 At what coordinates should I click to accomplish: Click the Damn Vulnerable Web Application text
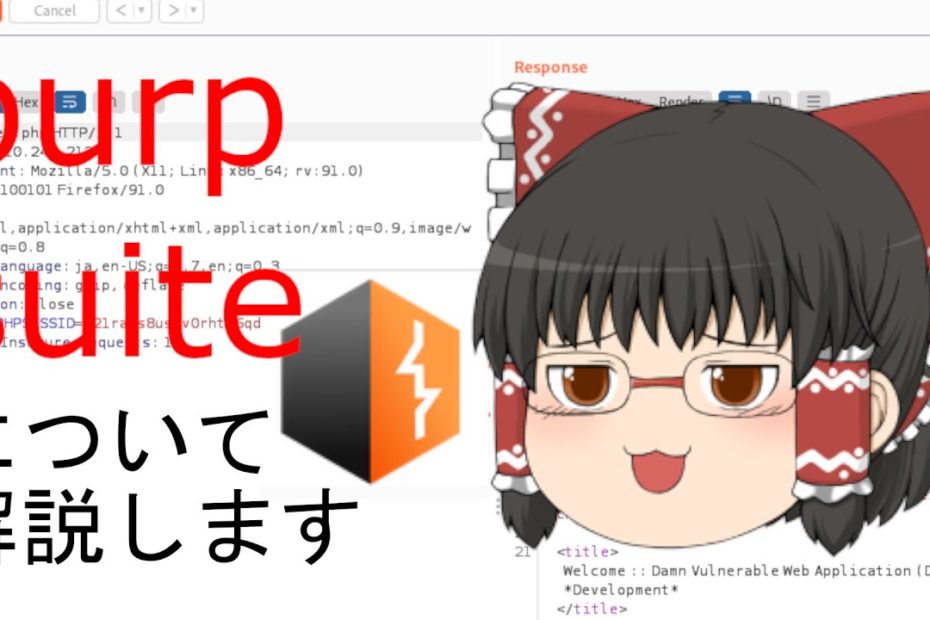click(x=780, y=570)
